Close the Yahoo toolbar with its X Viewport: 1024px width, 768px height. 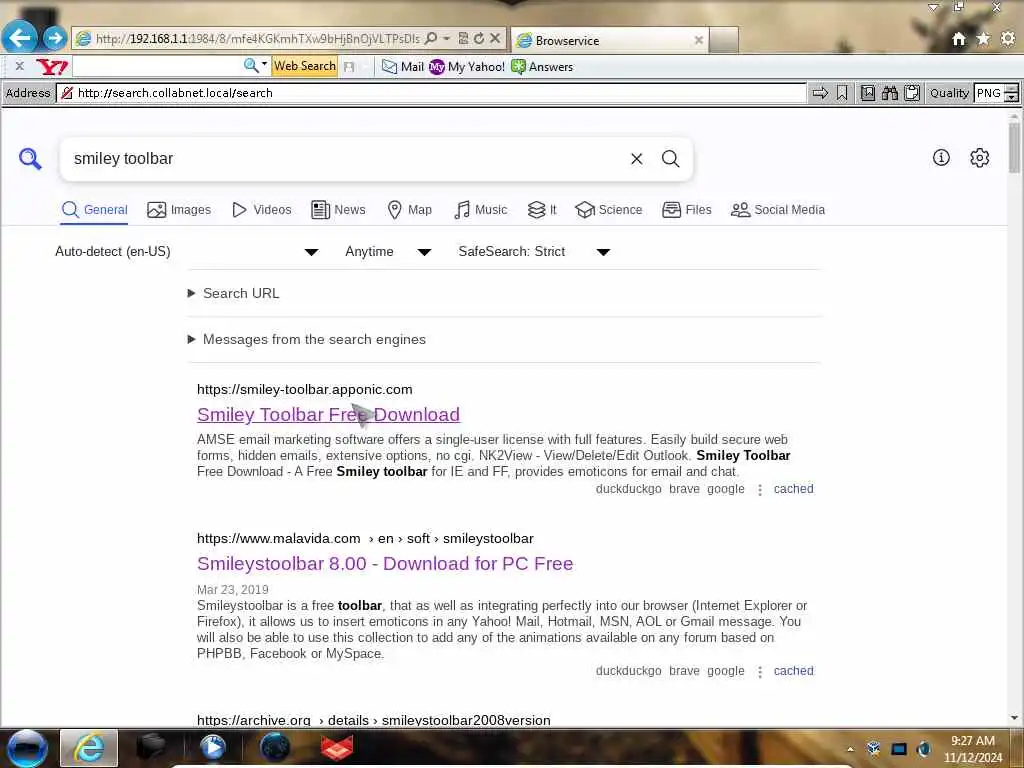tap(20, 66)
